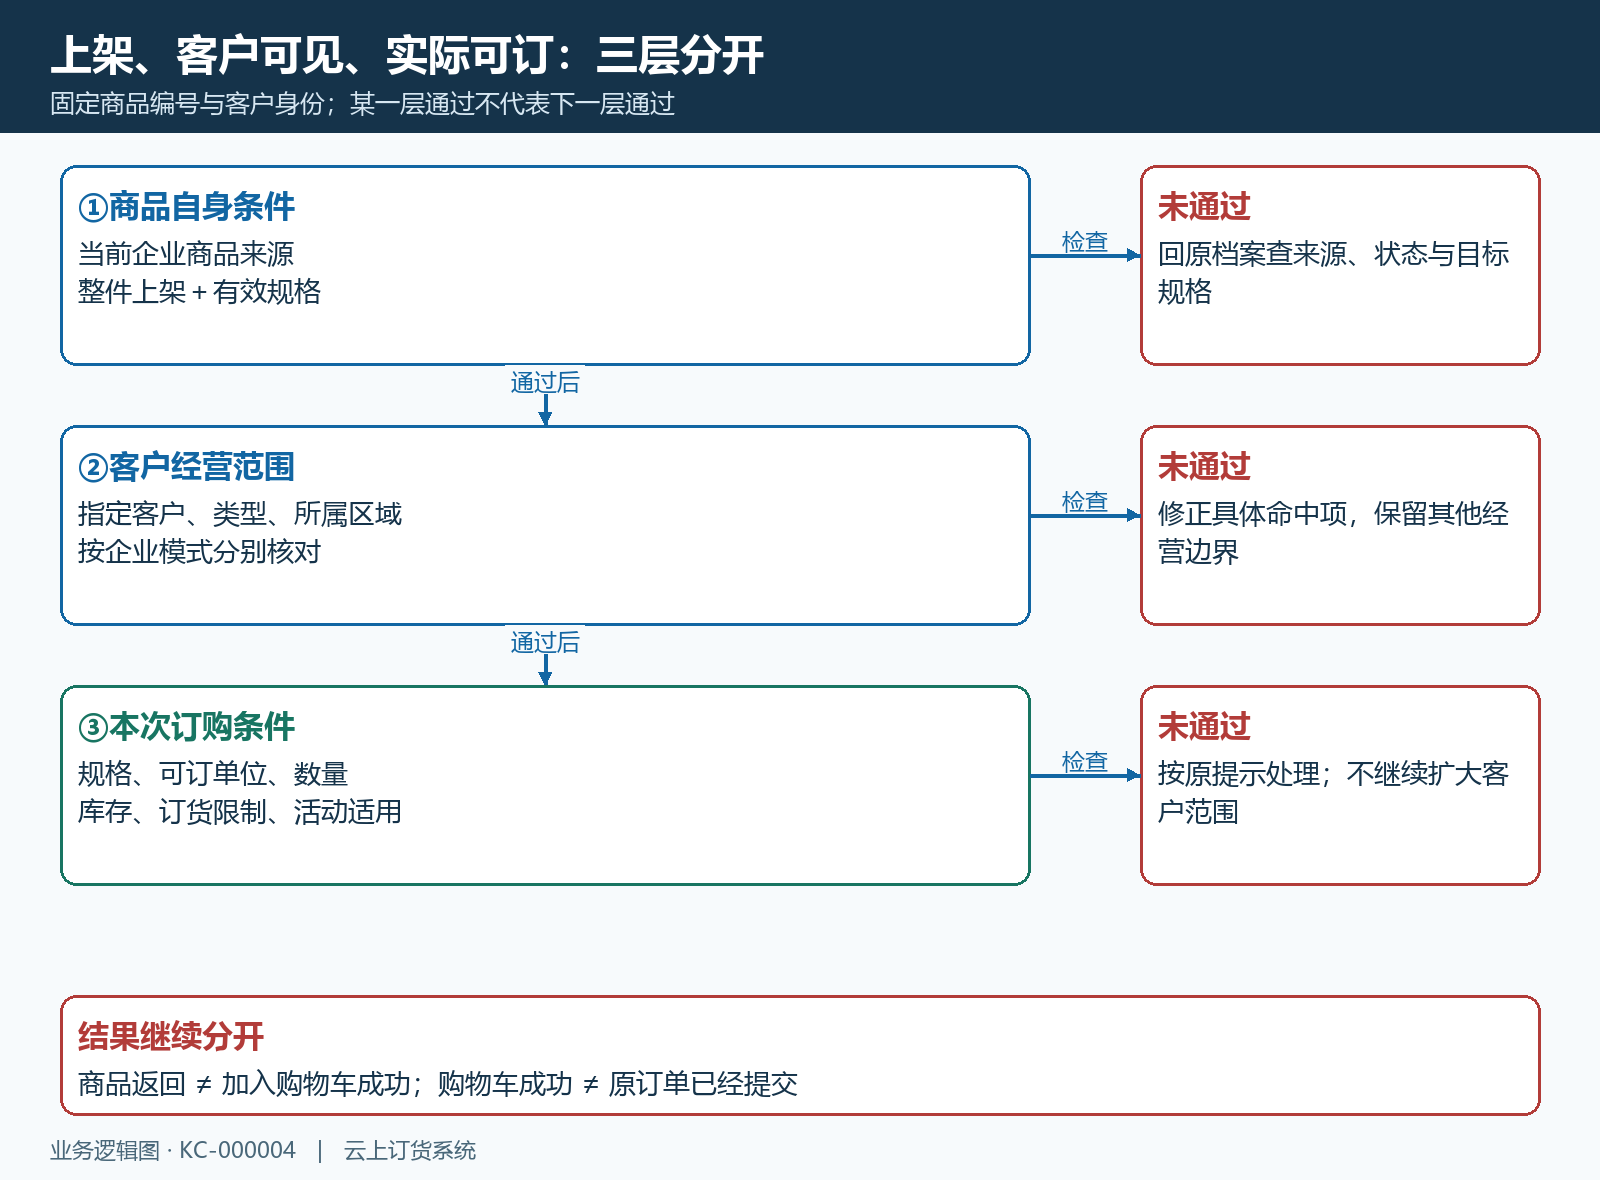Click the line 整件上架＋有效规格
Screen dimensions: 1600x1180
coord(199,292)
